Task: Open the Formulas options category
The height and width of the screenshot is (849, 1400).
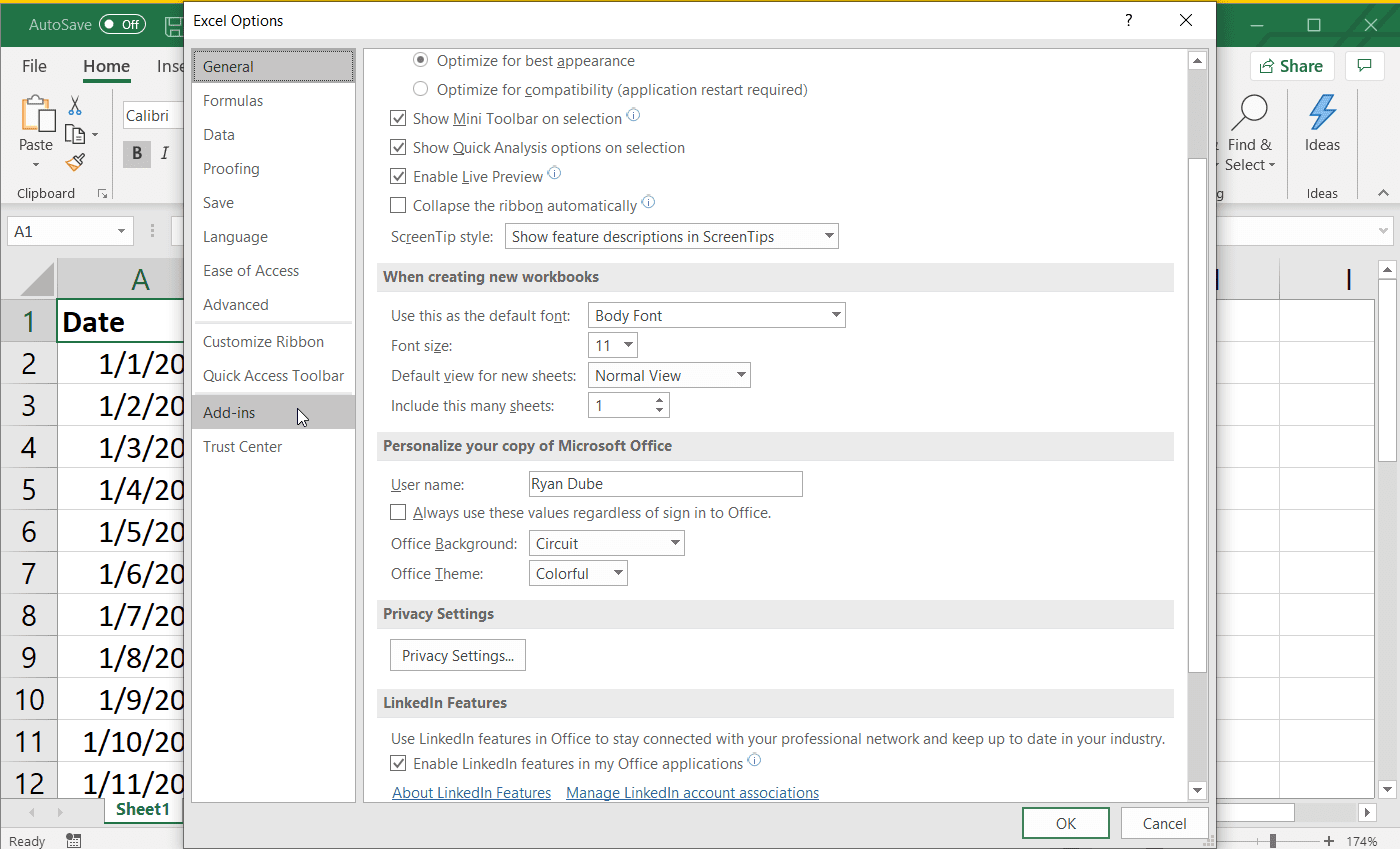Action: [273, 101]
